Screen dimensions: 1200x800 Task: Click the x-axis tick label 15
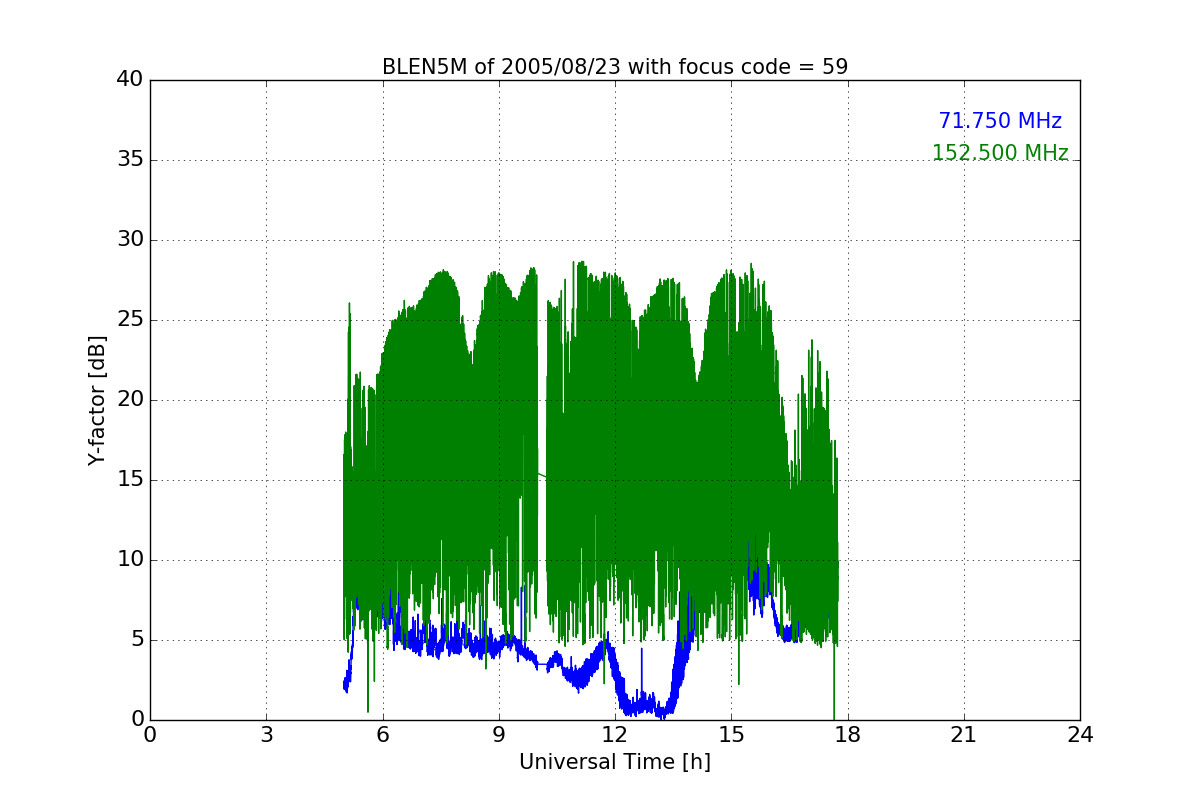pyautogui.click(x=731, y=735)
